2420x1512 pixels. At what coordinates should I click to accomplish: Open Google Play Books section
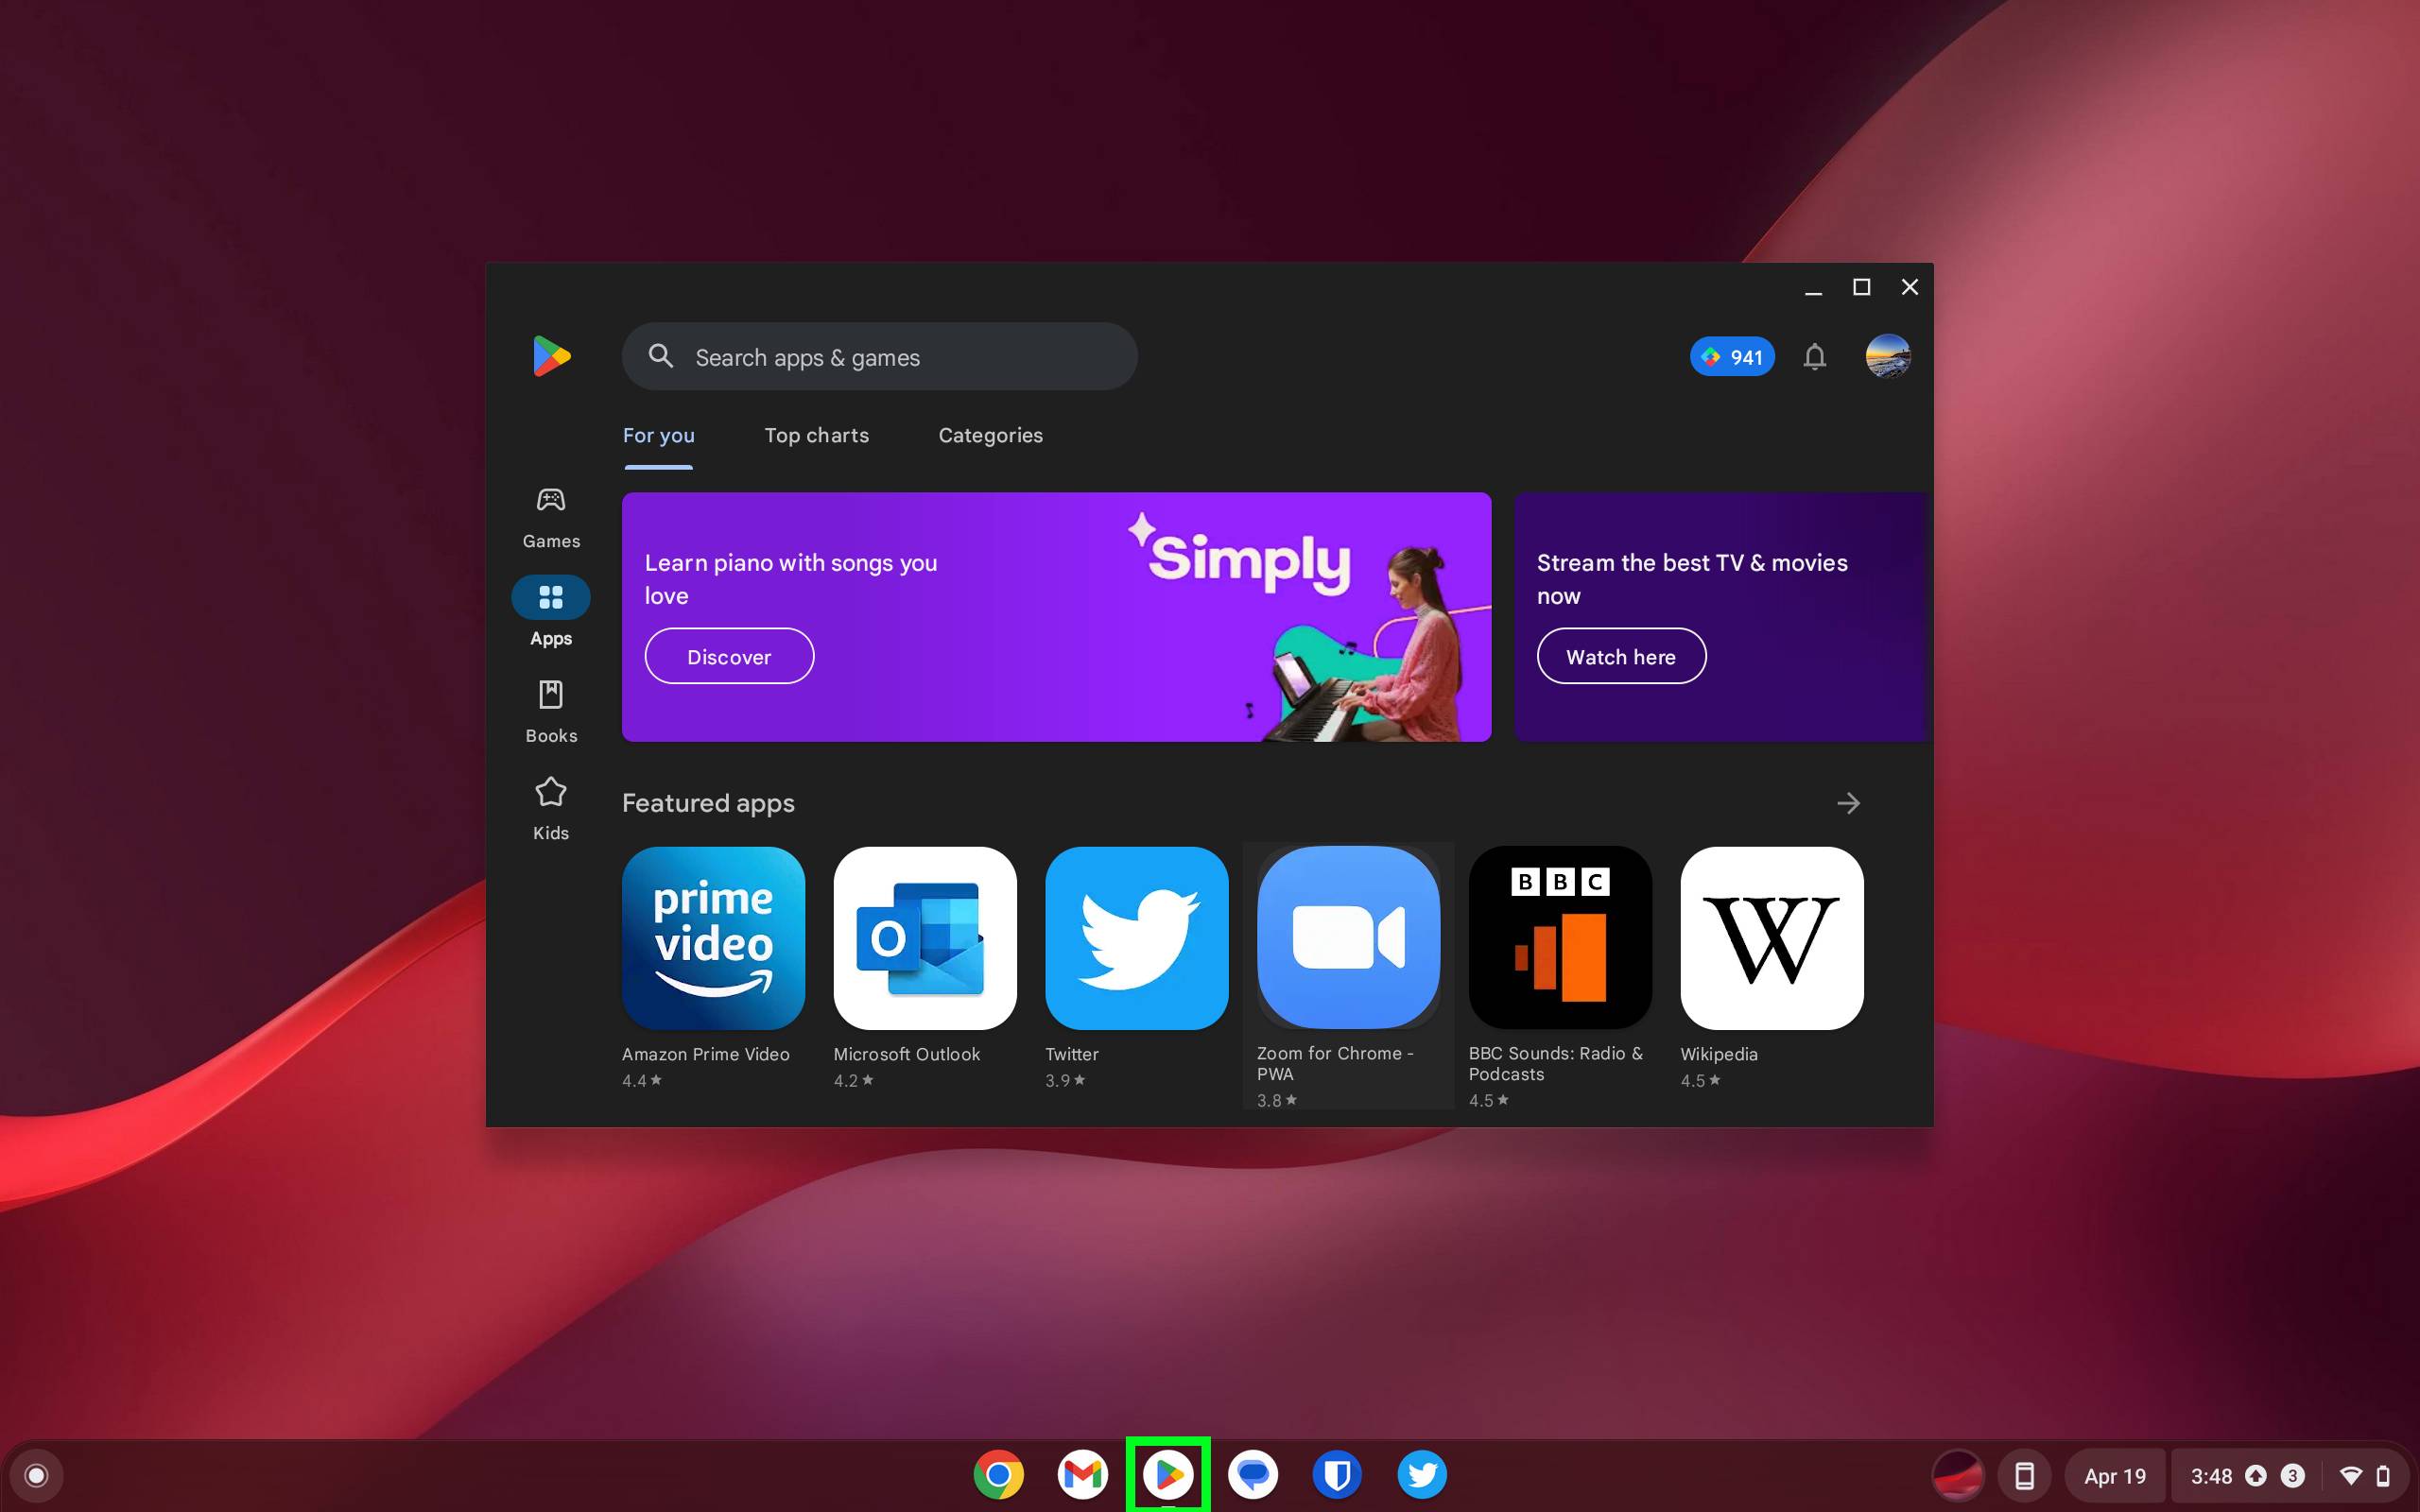[550, 709]
